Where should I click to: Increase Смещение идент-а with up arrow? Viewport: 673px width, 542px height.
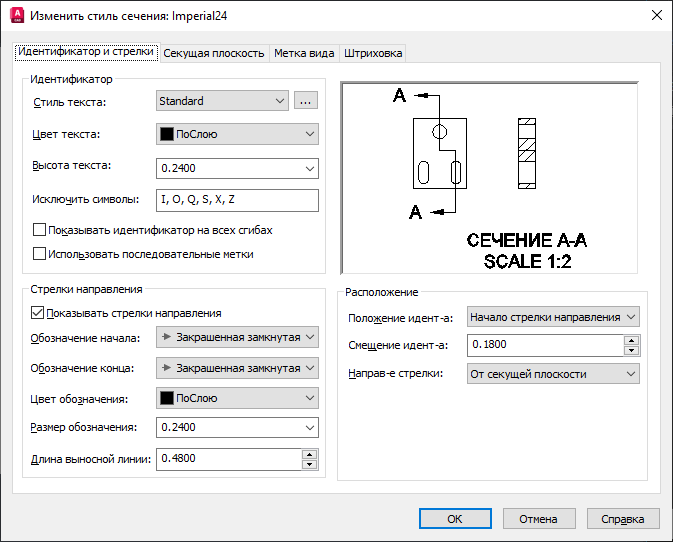(631, 341)
